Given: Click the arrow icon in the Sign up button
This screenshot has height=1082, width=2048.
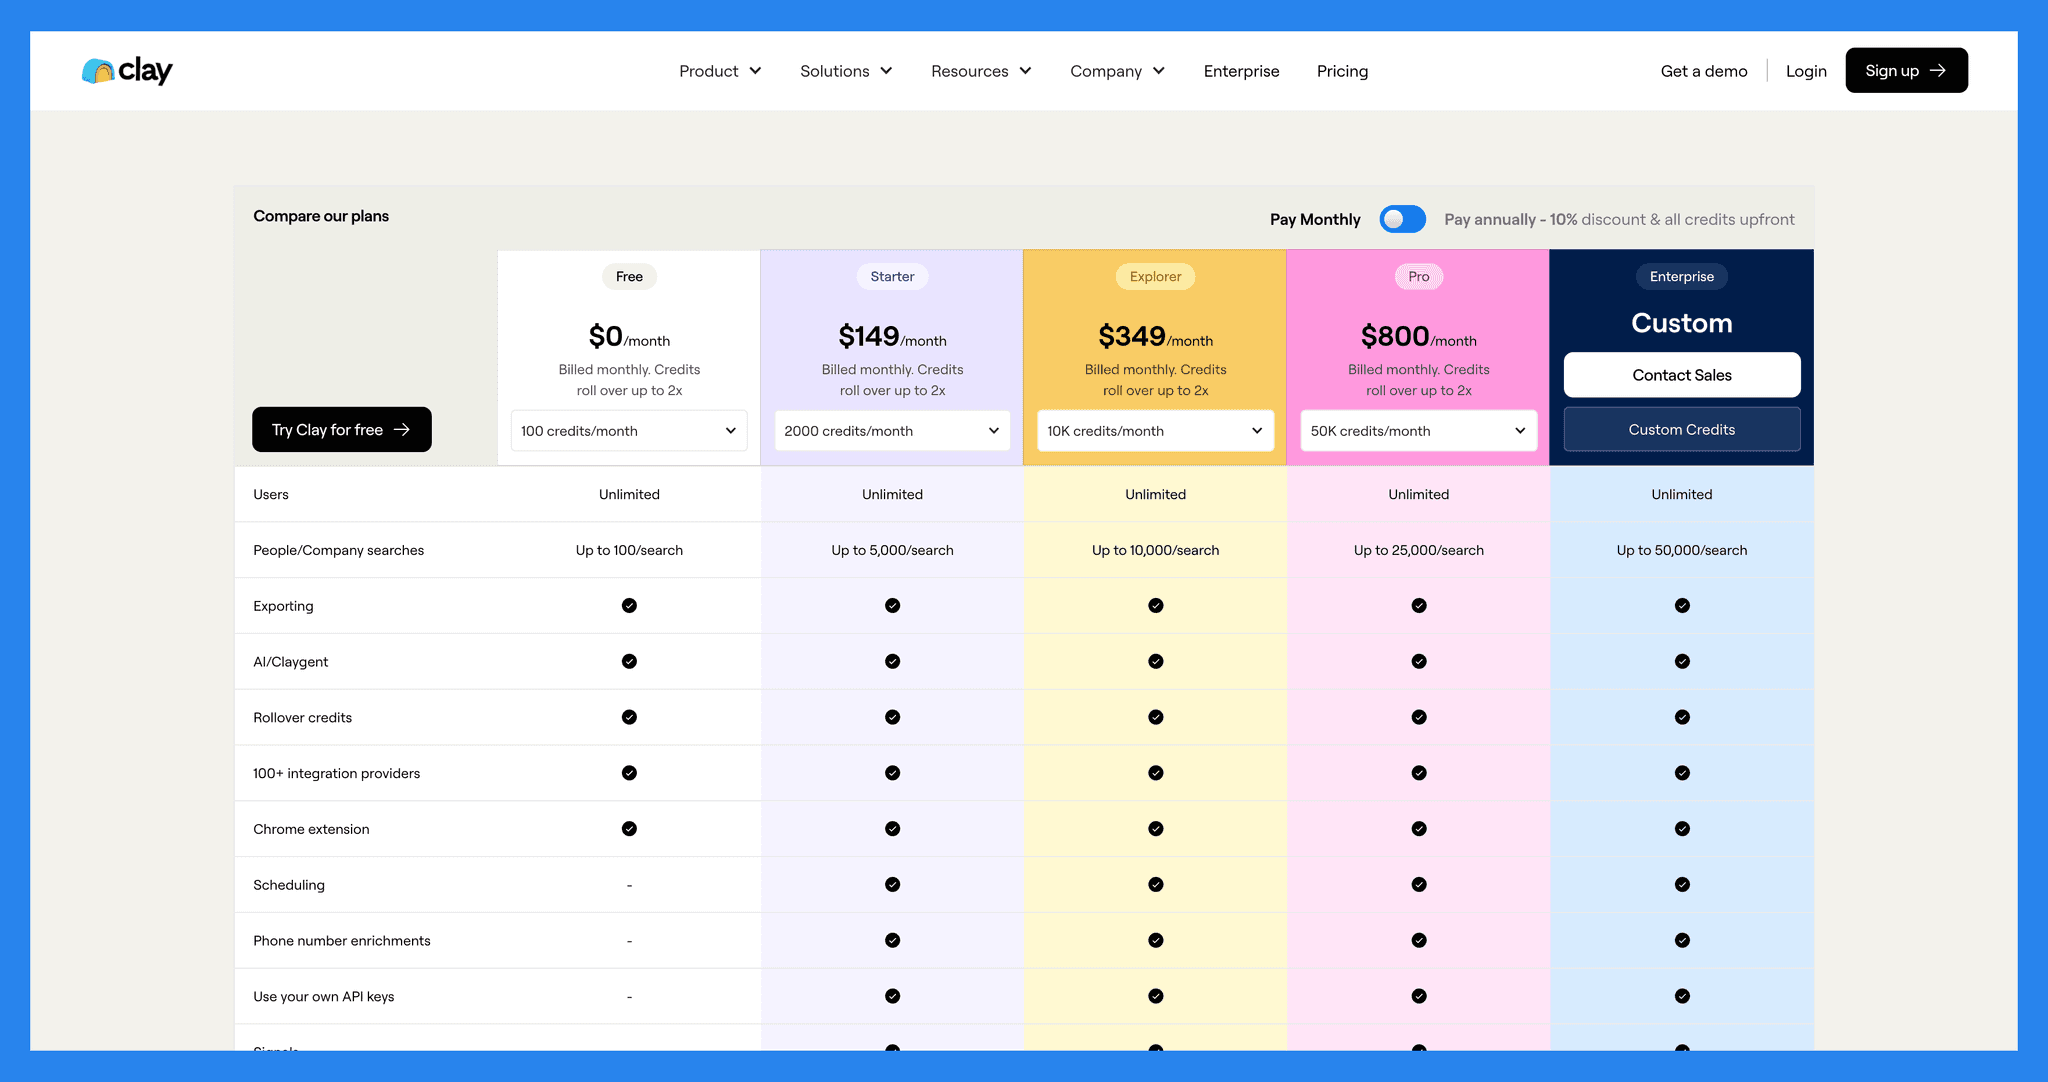Looking at the screenshot, I should [1938, 71].
